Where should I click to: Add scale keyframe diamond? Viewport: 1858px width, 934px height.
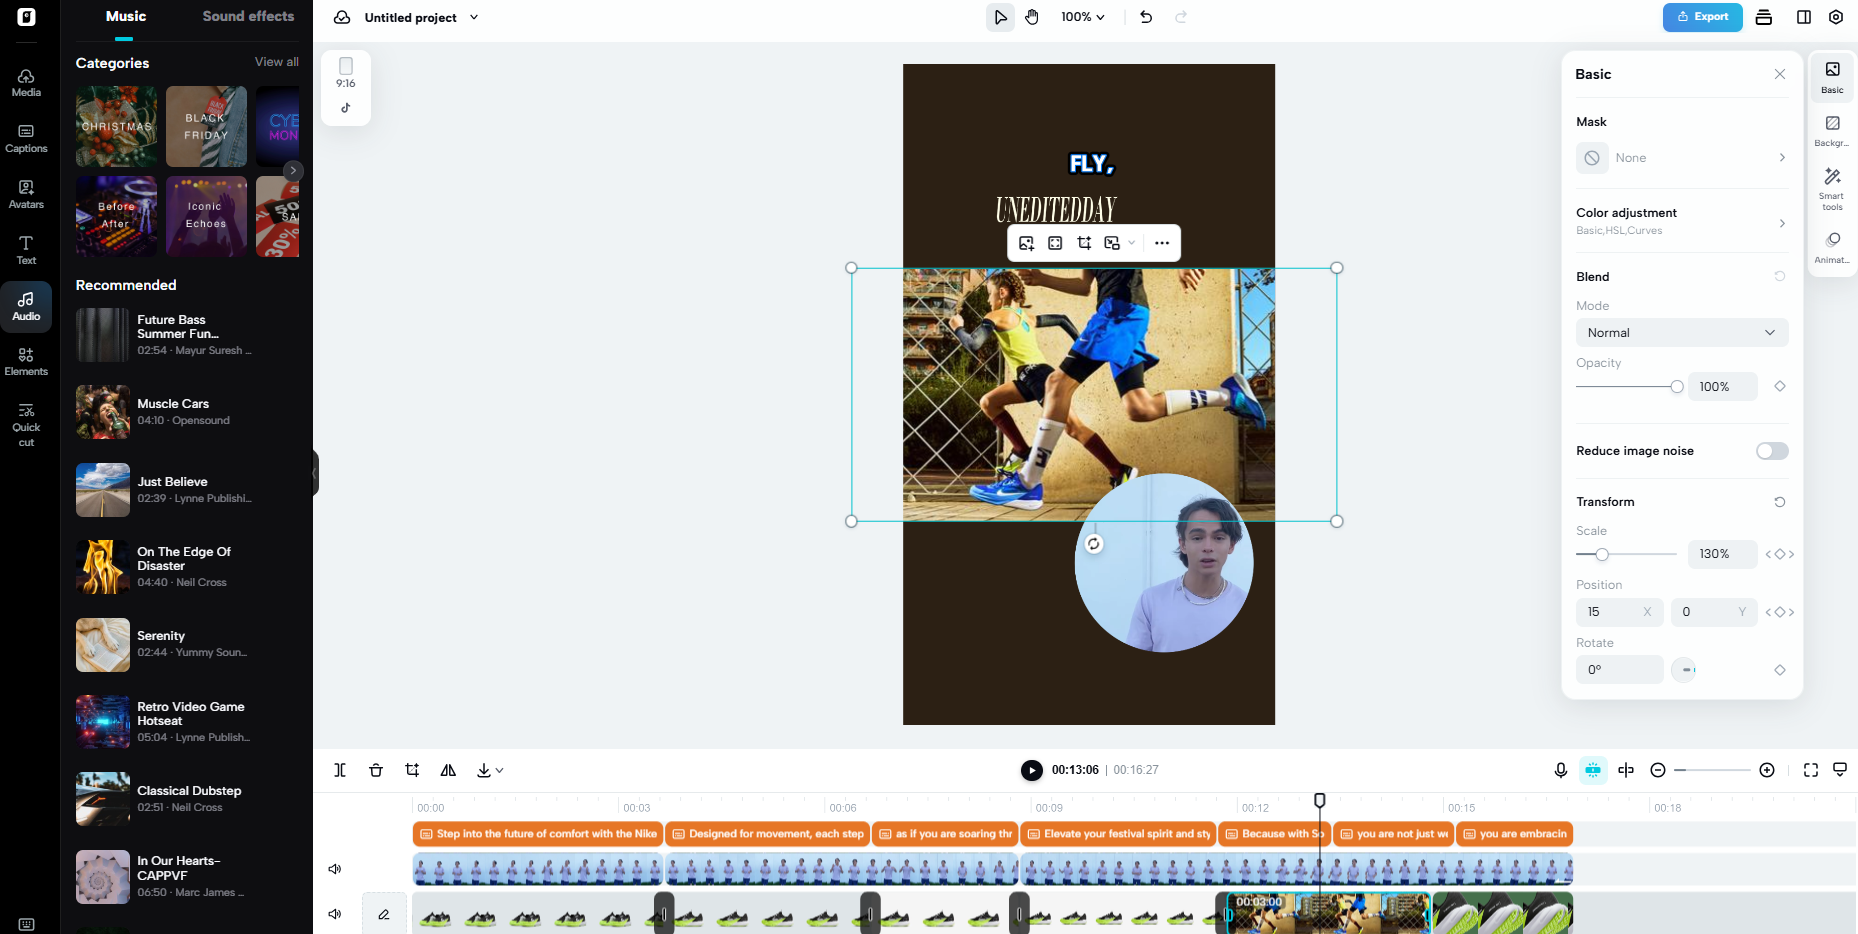1780,554
